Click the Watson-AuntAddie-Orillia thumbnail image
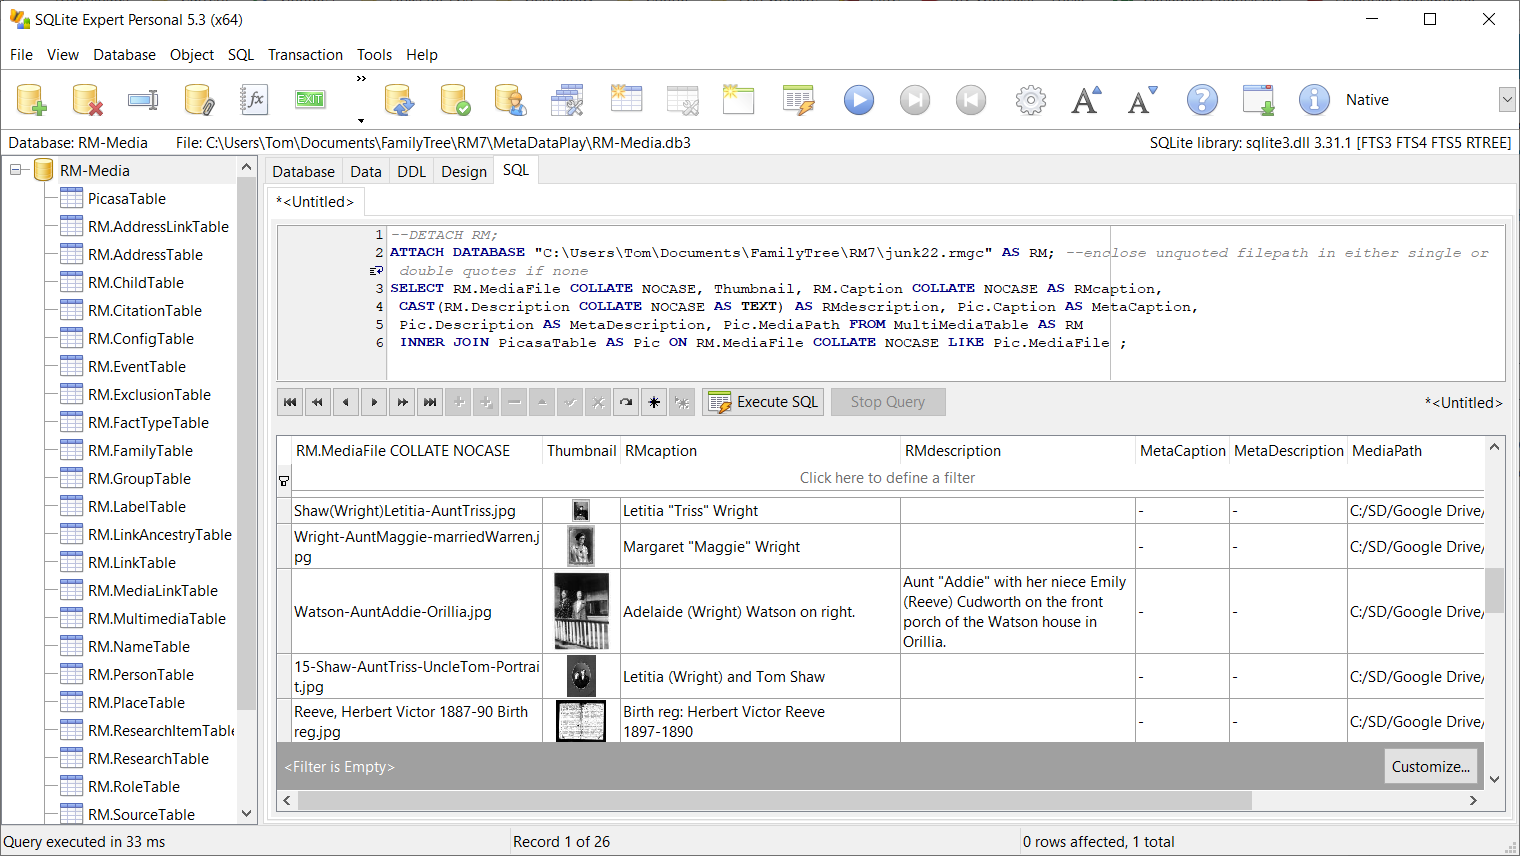Viewport: 1520px width, 856px height. (x=581, y=611)
